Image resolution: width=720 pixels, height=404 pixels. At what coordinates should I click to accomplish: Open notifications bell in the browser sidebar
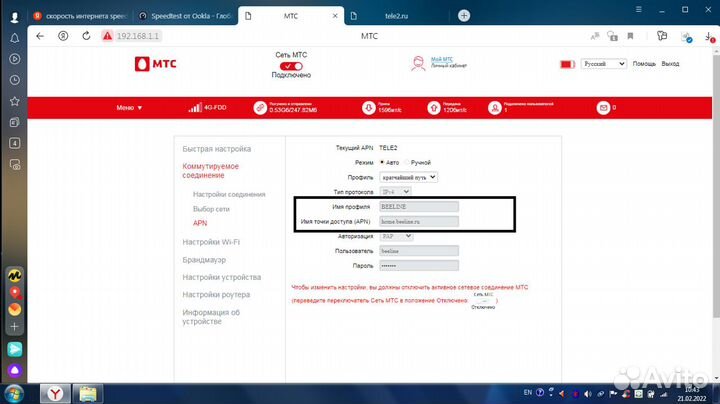[15, 38]
